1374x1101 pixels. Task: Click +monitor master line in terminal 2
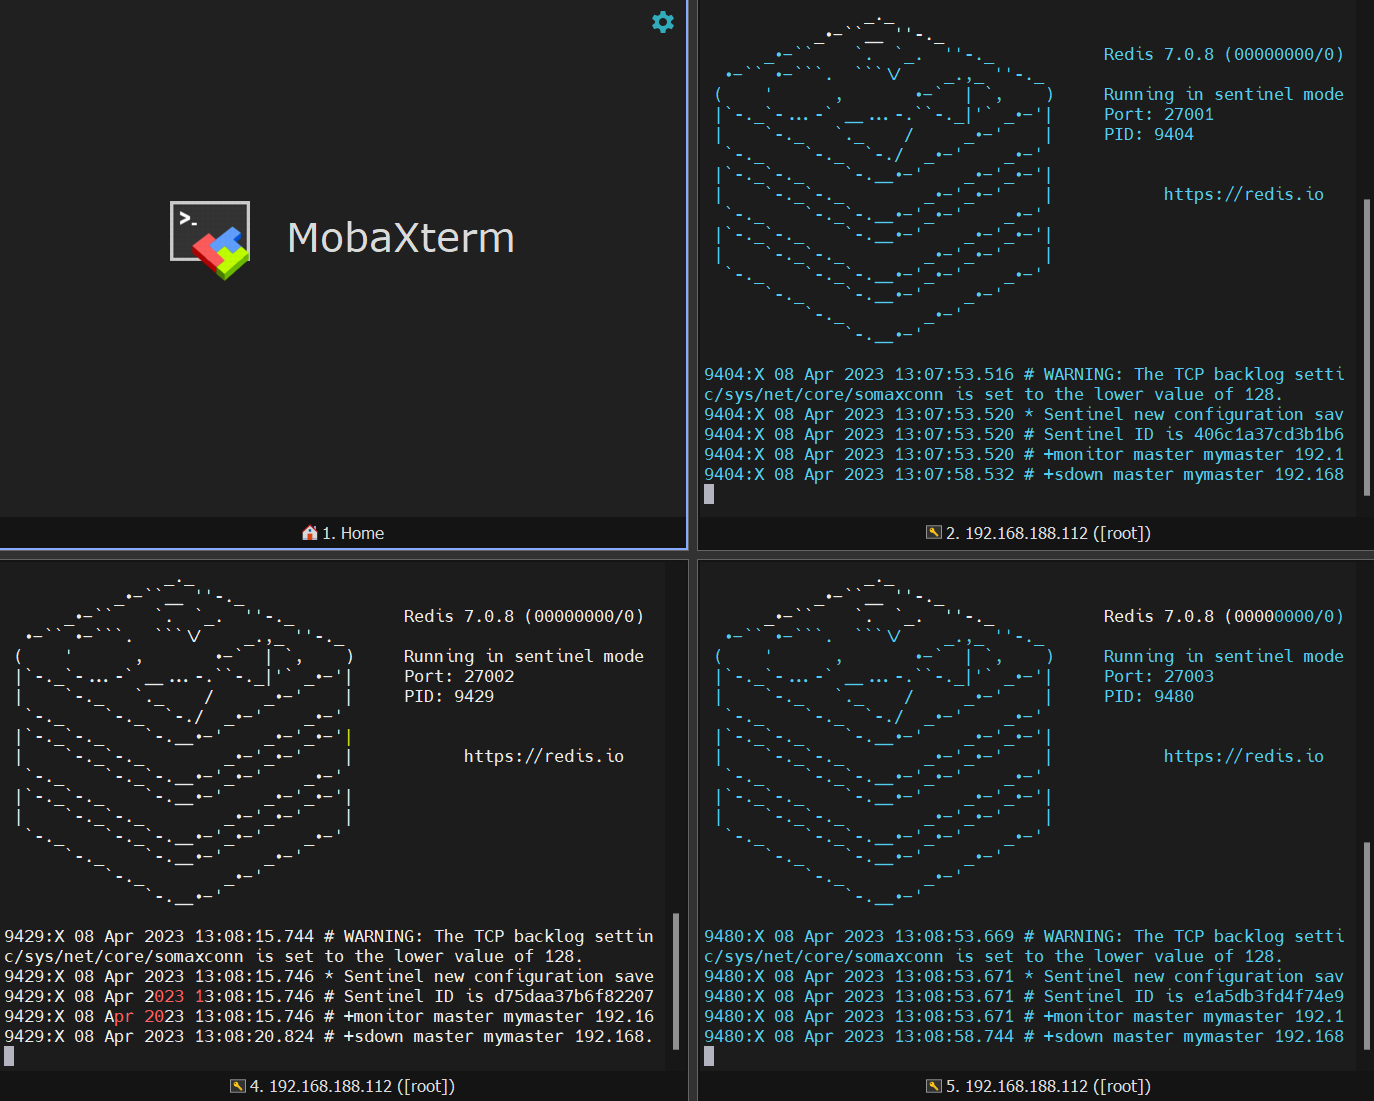(x=1024, y=454)
